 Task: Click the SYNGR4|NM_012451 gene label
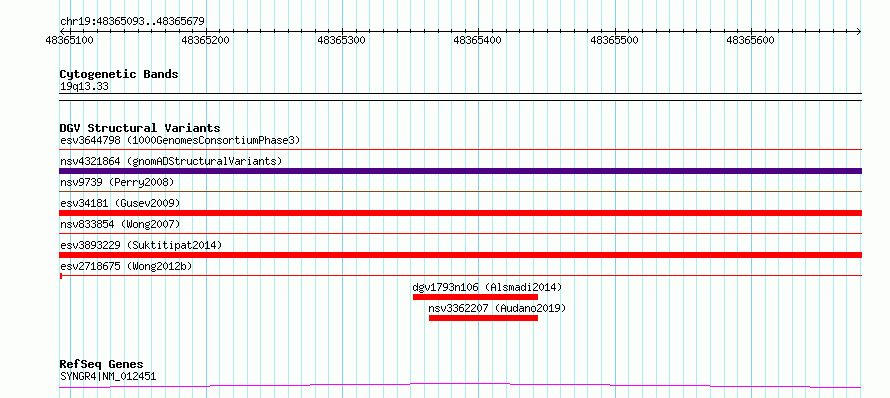[108, 376]
